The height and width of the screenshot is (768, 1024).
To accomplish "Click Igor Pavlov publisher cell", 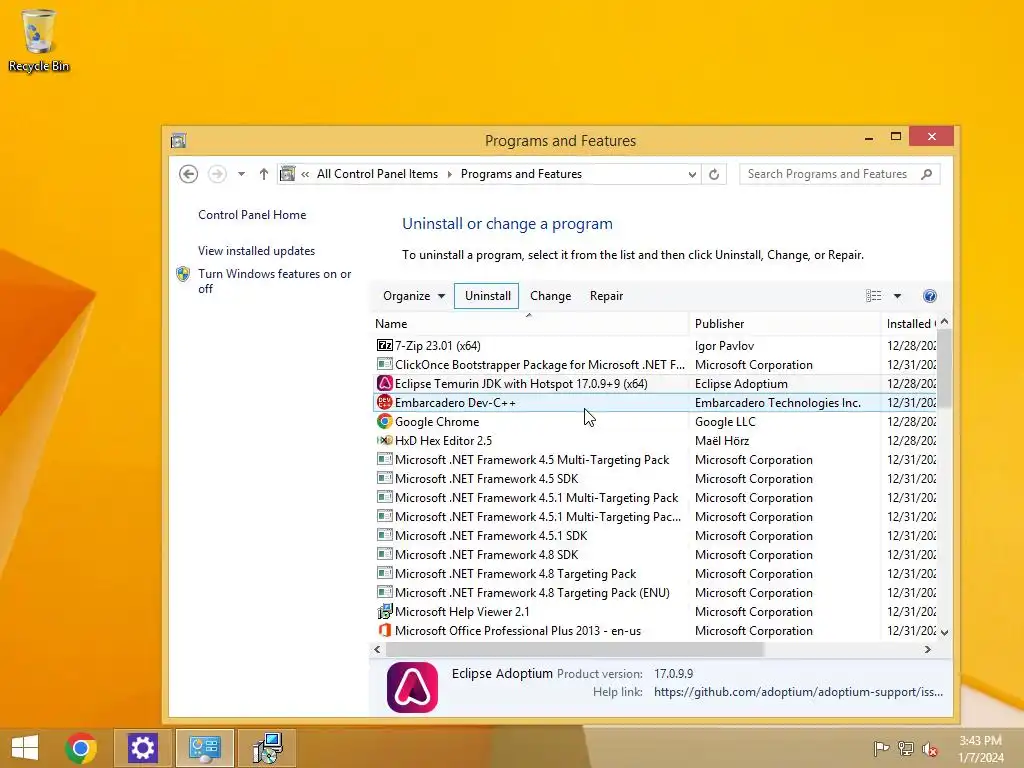I will pyautogui.click(x=724, y=345).
